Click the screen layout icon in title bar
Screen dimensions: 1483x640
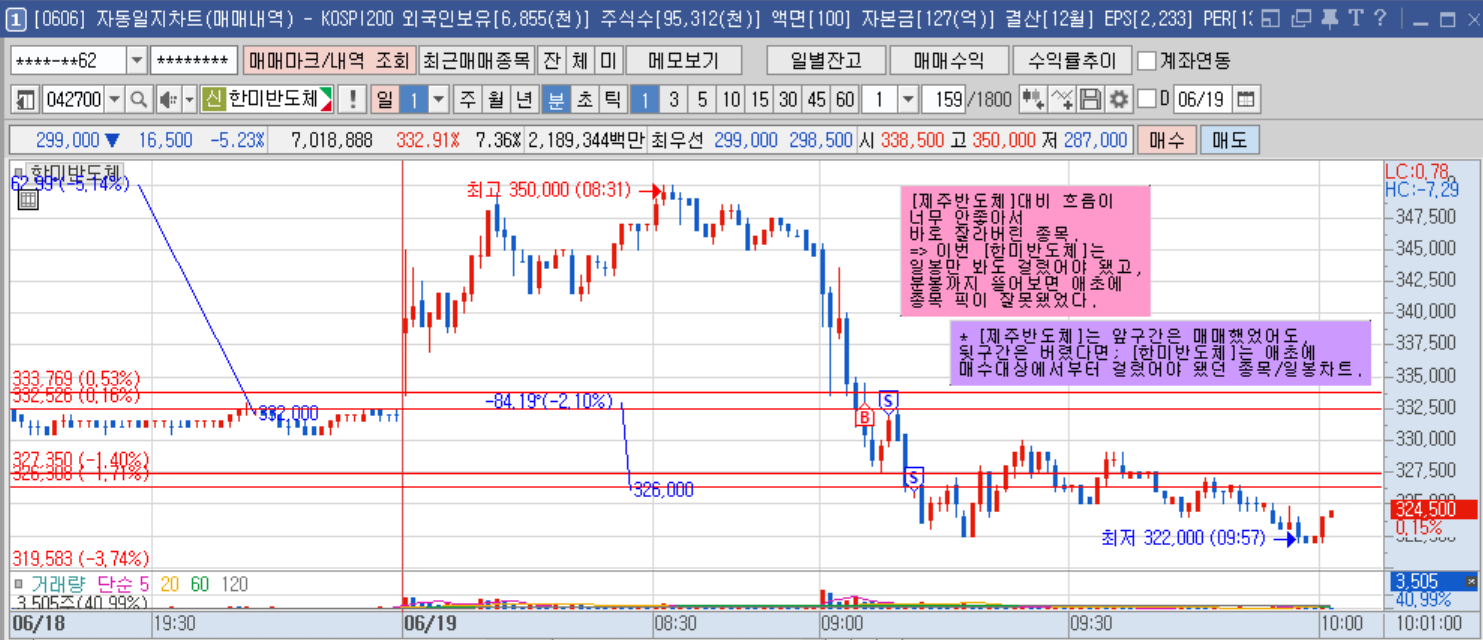tap(1270, 18)
